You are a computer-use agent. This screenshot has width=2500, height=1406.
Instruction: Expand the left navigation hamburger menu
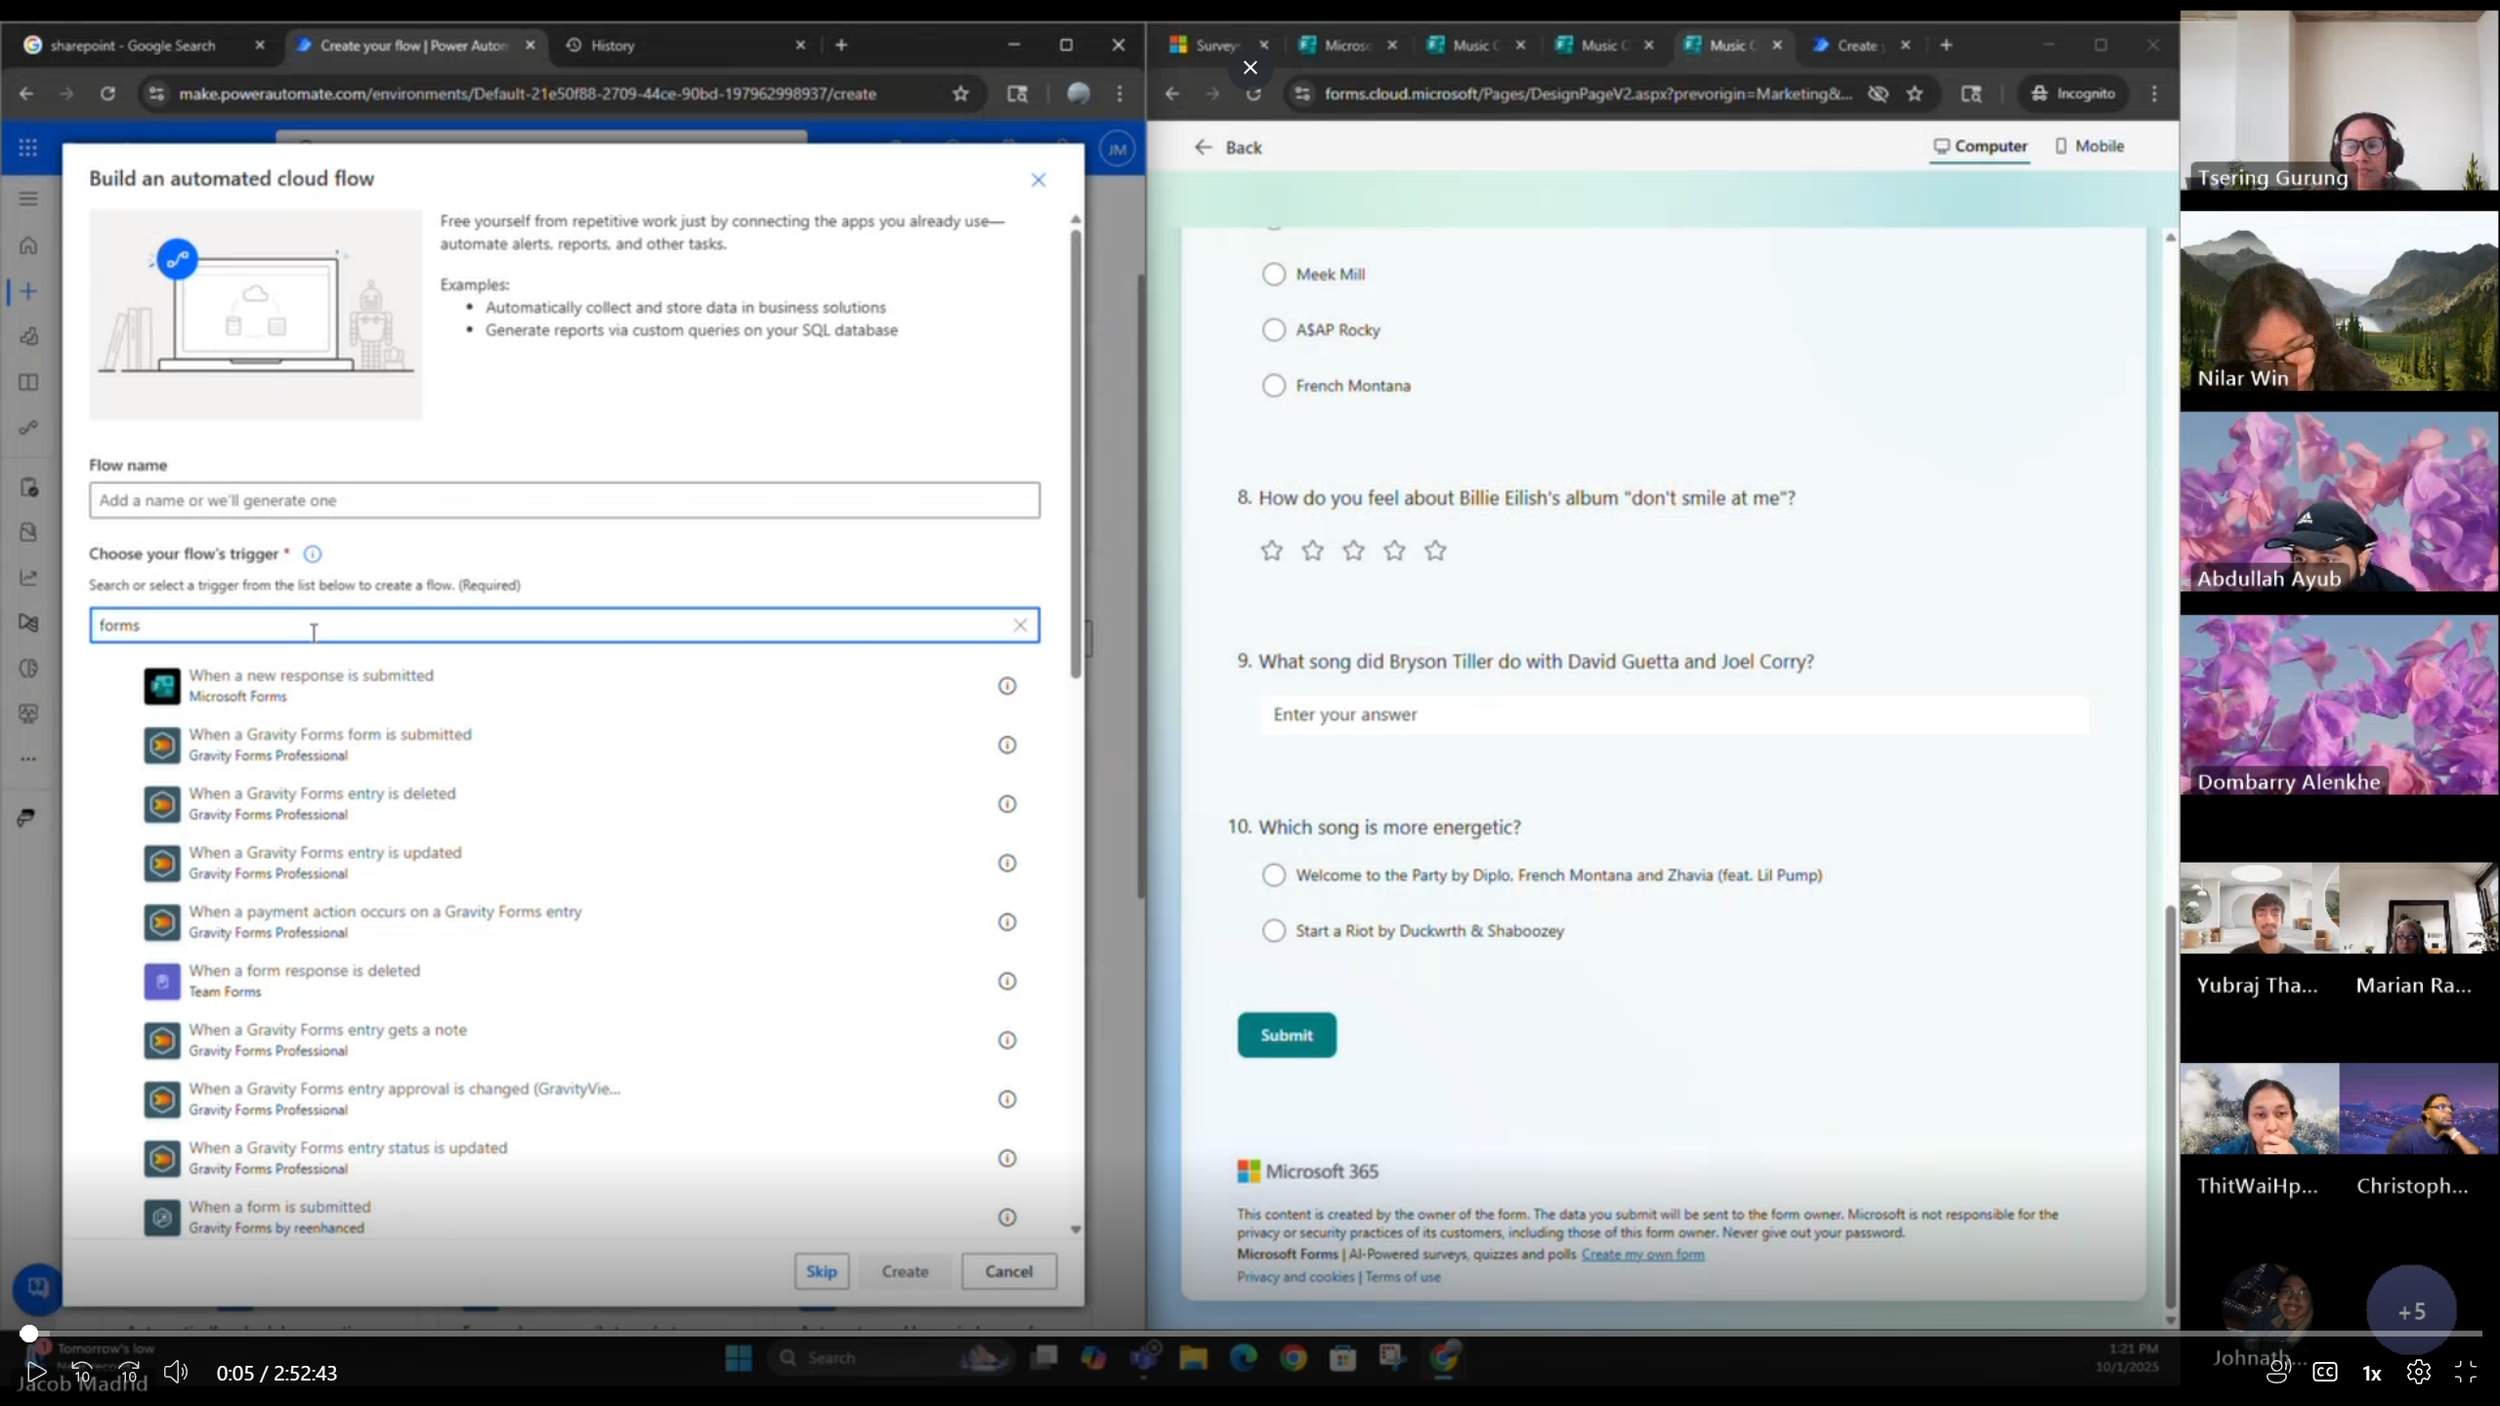pos(28,199)
